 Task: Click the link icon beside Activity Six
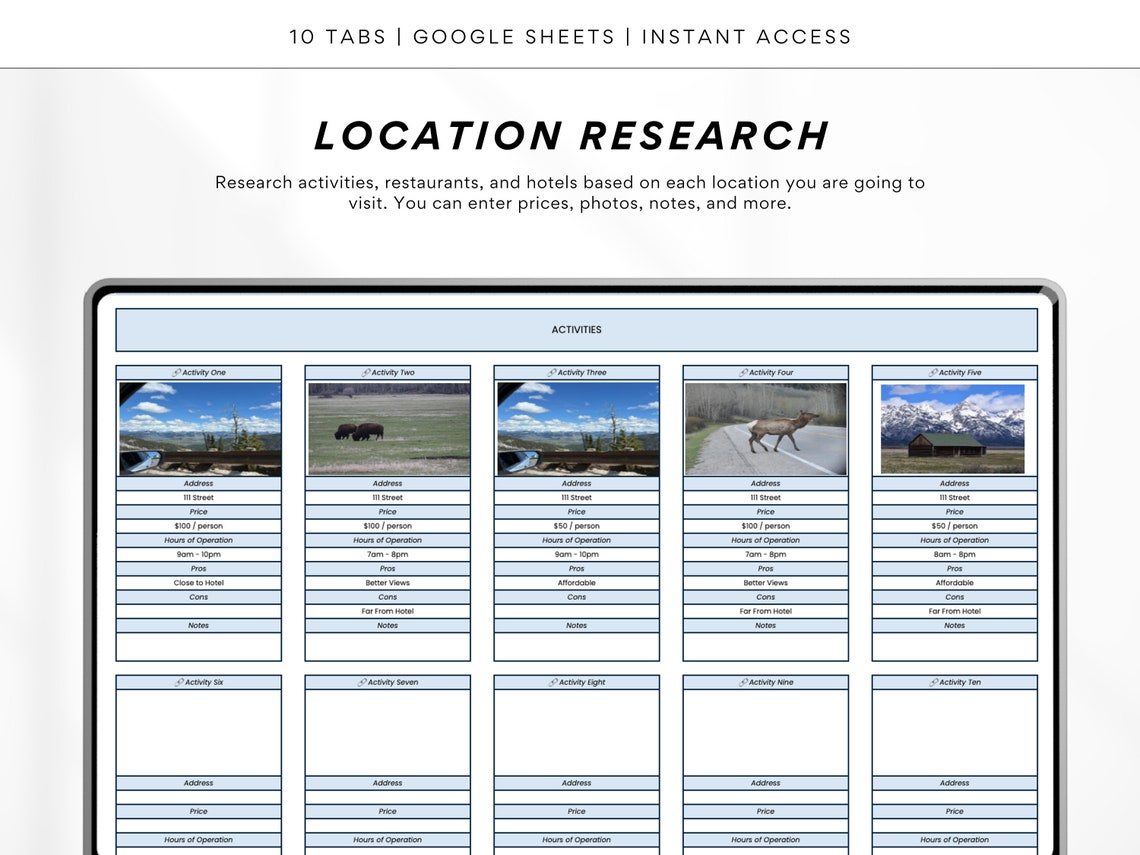(179, 682)
